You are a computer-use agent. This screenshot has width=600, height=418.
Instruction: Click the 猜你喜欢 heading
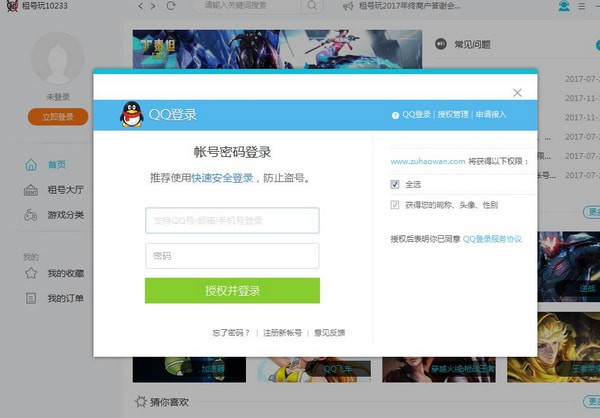169,402
